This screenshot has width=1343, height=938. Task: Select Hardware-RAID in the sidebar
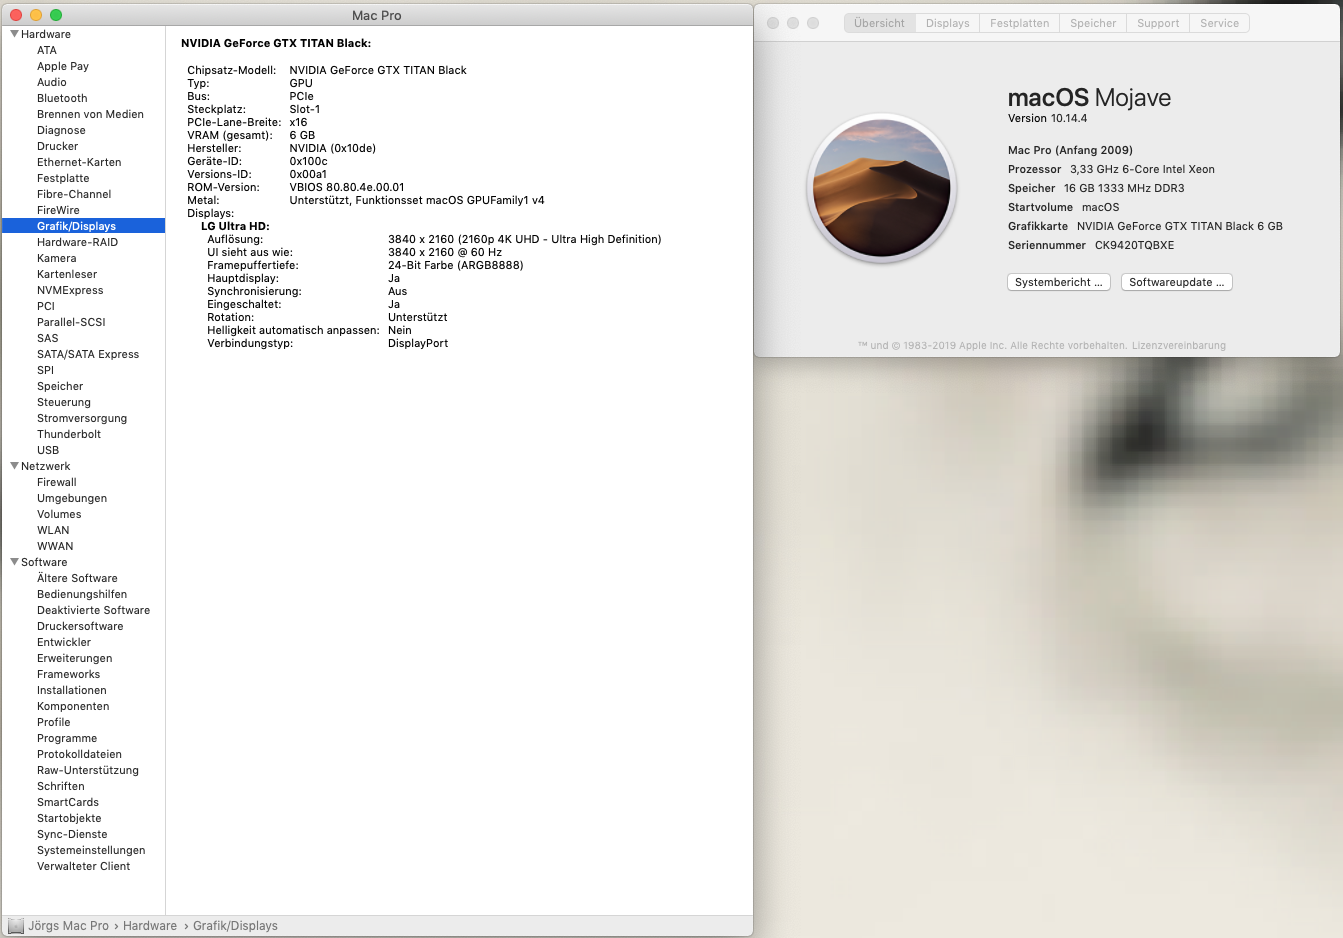[x=77, y=242]
